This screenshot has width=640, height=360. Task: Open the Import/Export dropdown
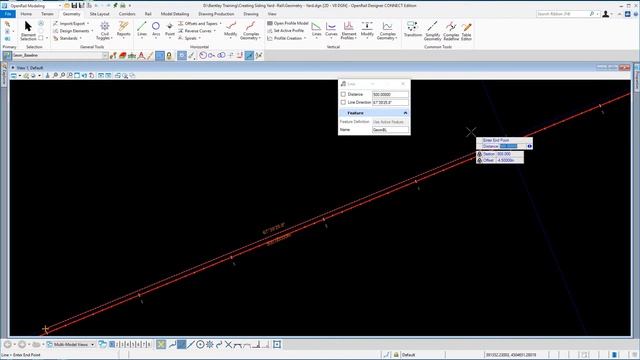[x=71, y=24]
